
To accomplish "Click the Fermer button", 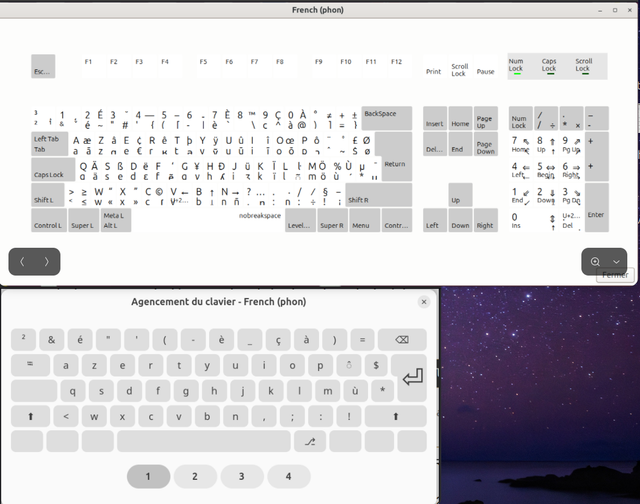I will 615,275.
